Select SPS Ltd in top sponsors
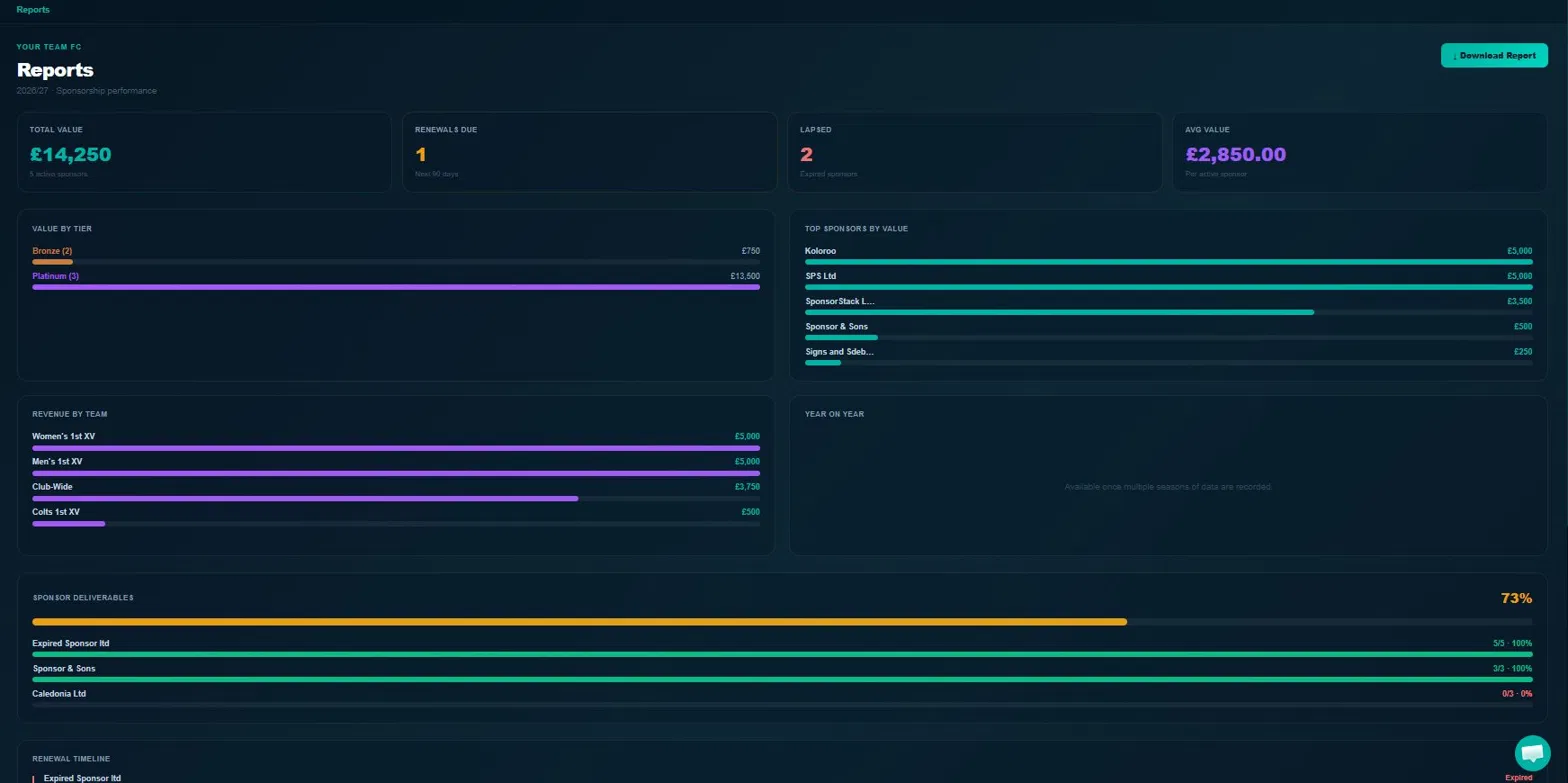1568x783 pixels. click(818, 276)
